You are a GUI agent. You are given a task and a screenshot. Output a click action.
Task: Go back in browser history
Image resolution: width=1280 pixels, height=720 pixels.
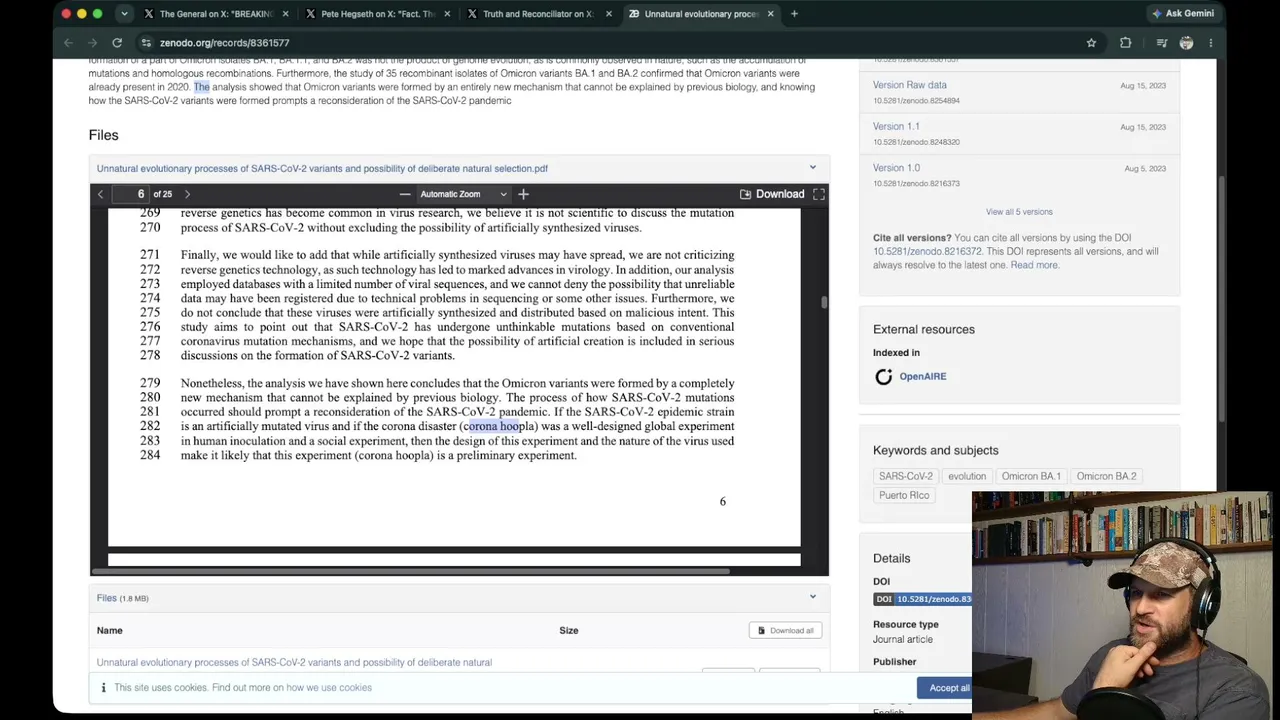68,43
